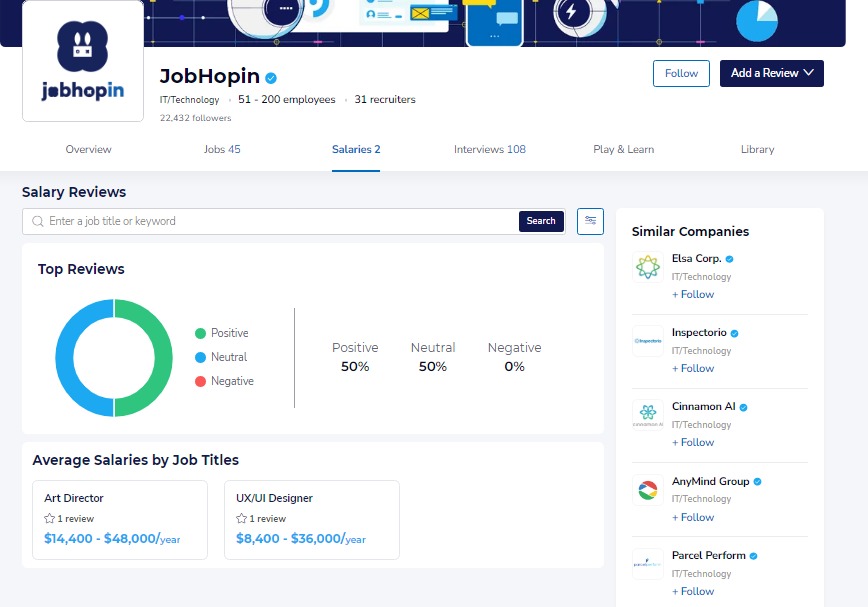
Task: Expand the Add a Review dropdown
Action: point(772,74)
